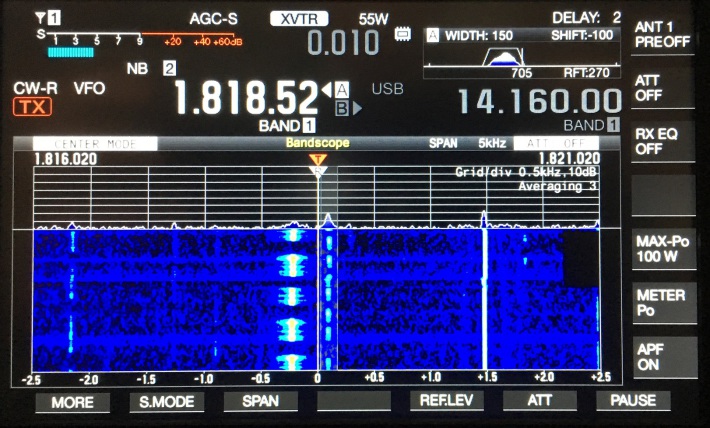This screenshot has width=710, height=428.
Task: Tap the S-meter signal strength bar
Action: click(x=70, y=52)
